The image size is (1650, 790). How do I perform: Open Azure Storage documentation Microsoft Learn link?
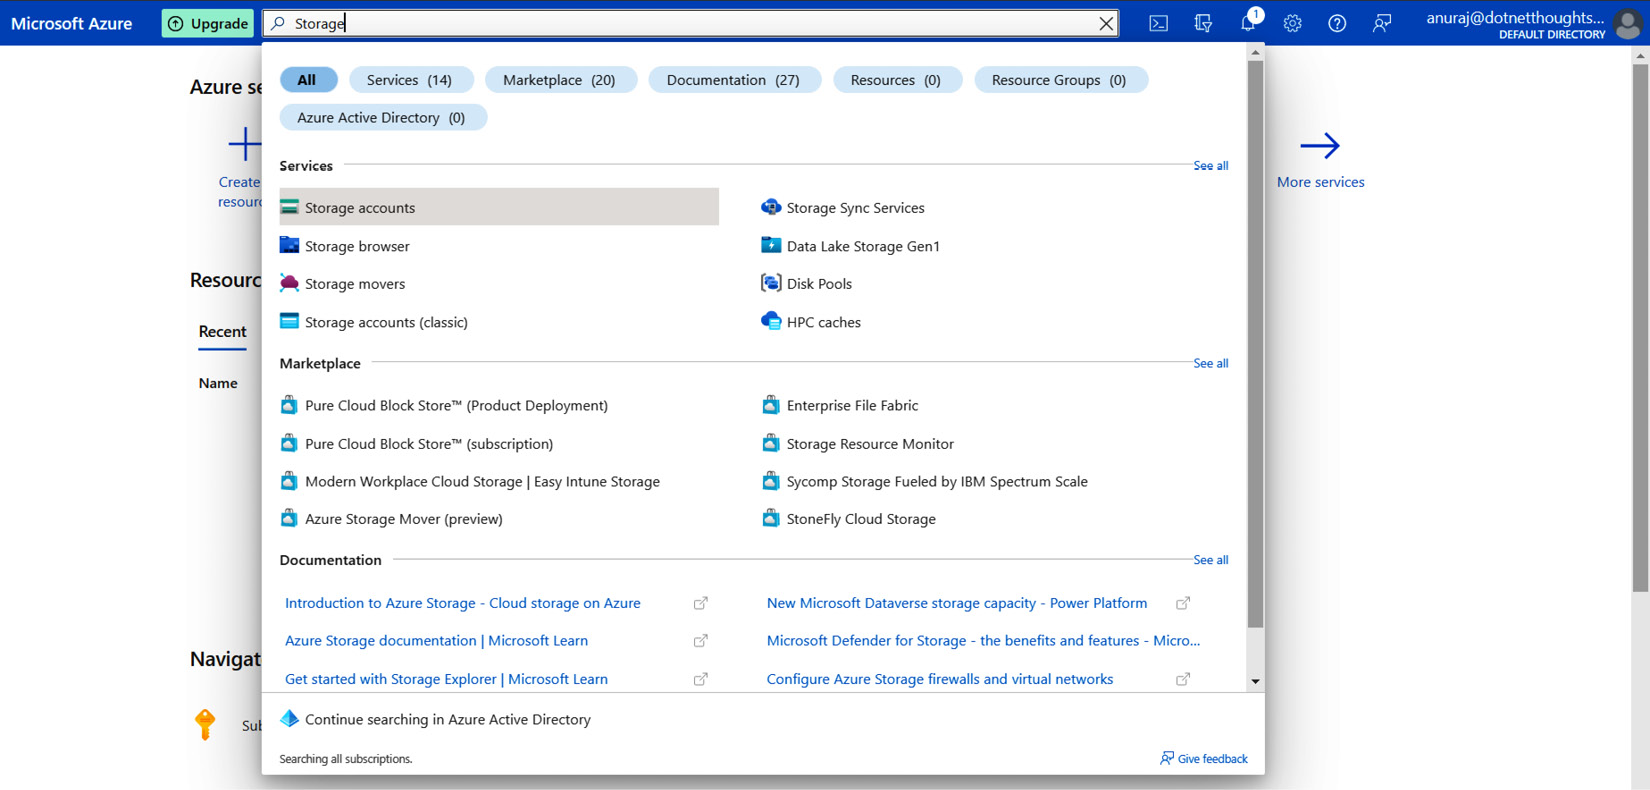pyautogui.click(x=436, y=641)
